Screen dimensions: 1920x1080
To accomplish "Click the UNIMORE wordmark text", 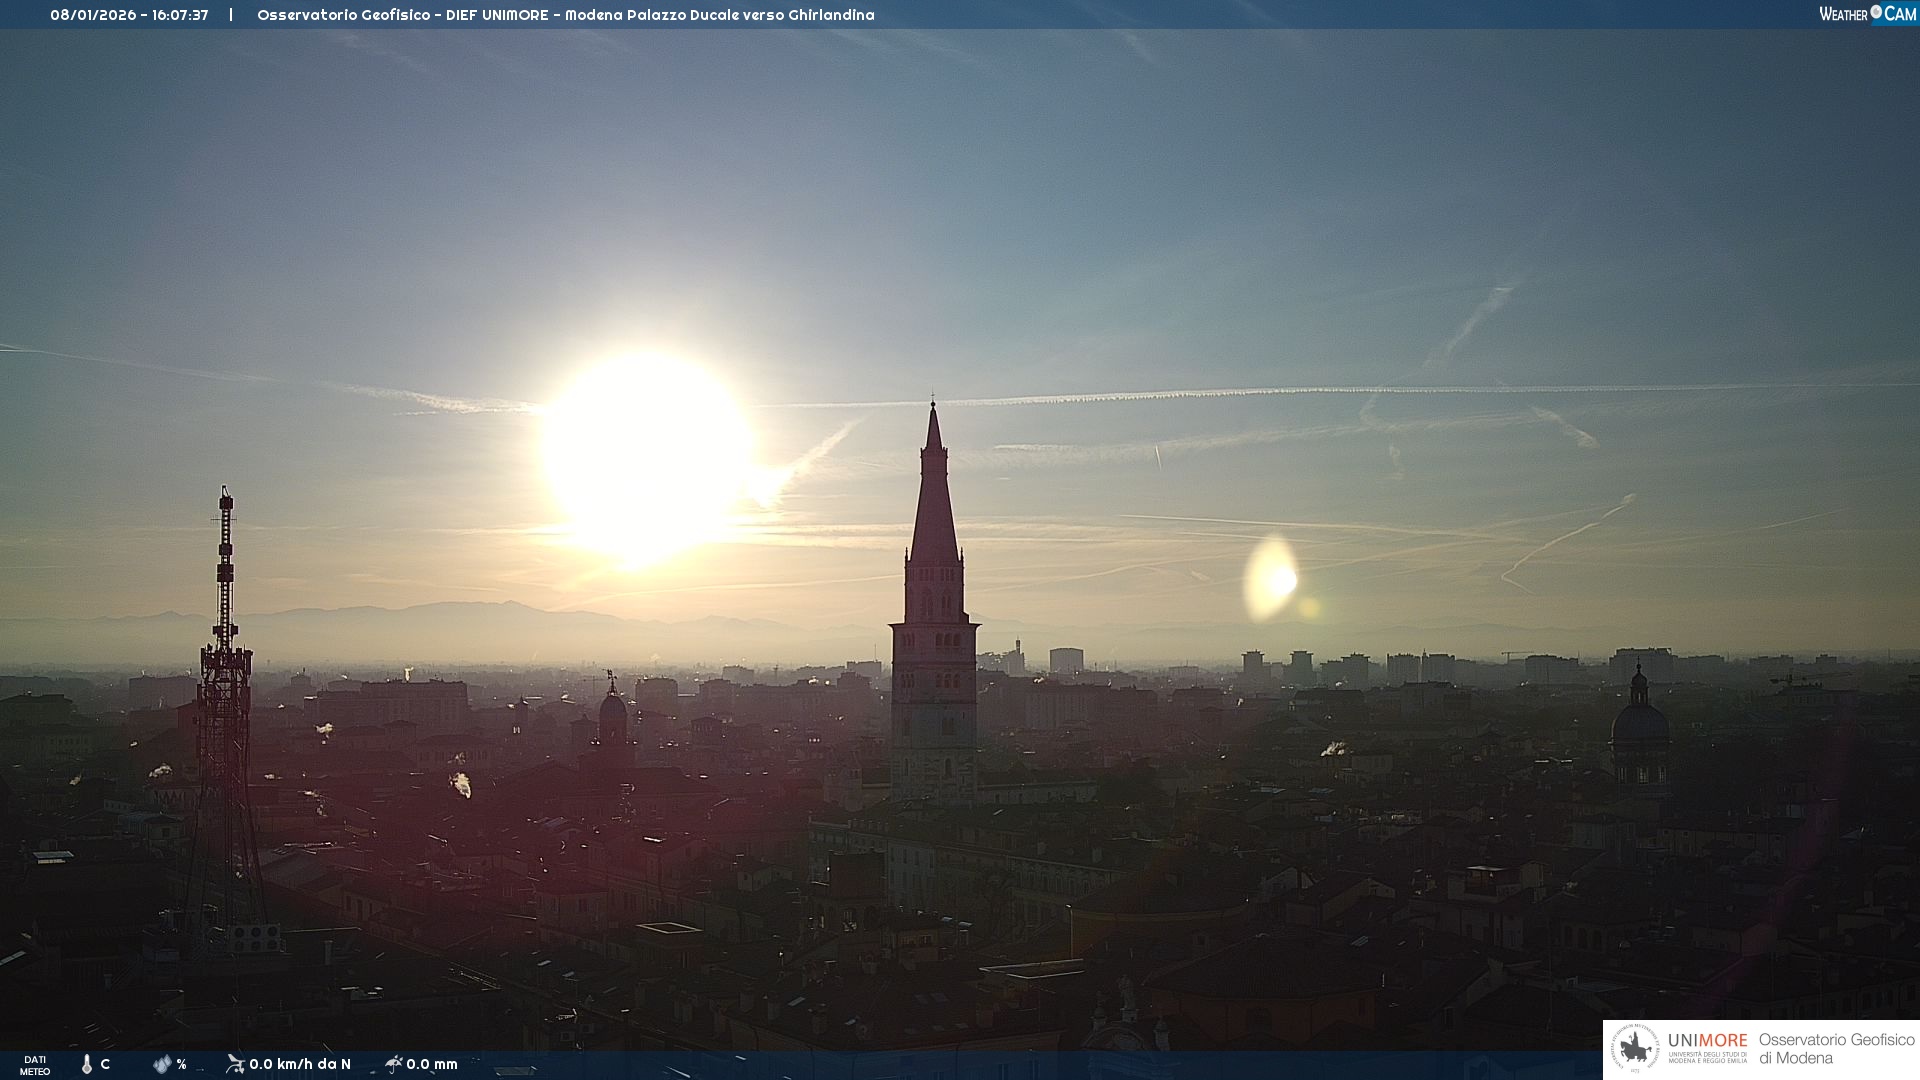I will [1707, 1041].
